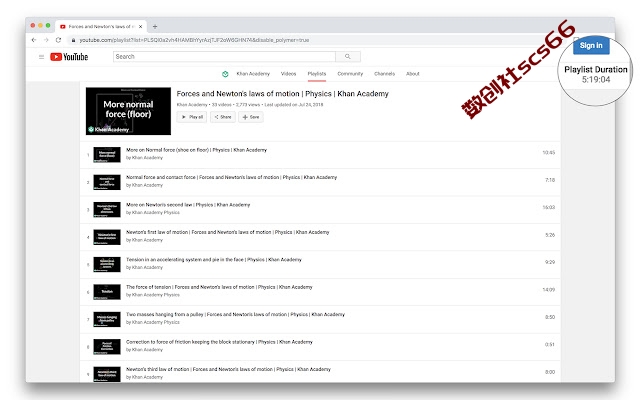Click duration 14:09 of force of tension video
Viewport: 640px width, 400px height.
549,290
